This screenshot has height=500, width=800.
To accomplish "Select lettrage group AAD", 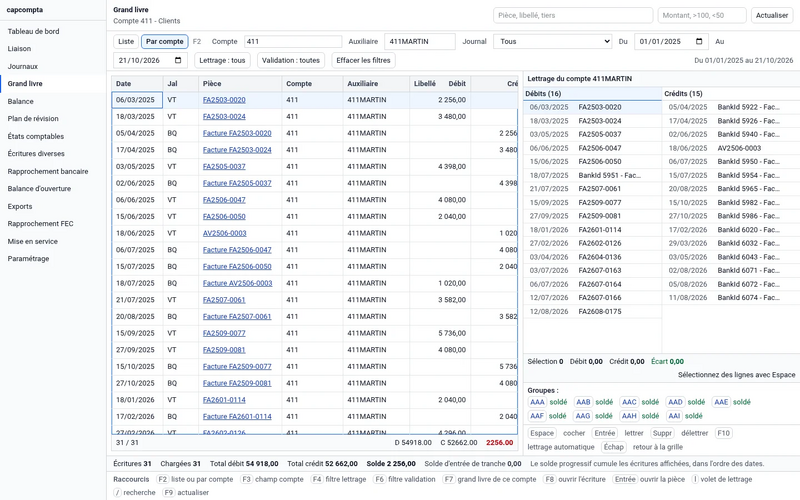I will pos(675,402).
